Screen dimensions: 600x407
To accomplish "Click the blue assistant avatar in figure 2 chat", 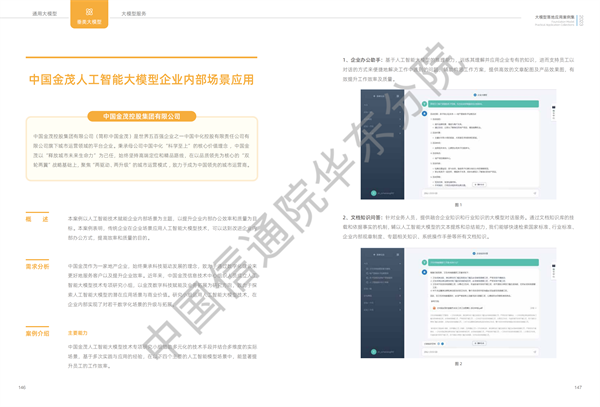I will click(x=424, y=272).
